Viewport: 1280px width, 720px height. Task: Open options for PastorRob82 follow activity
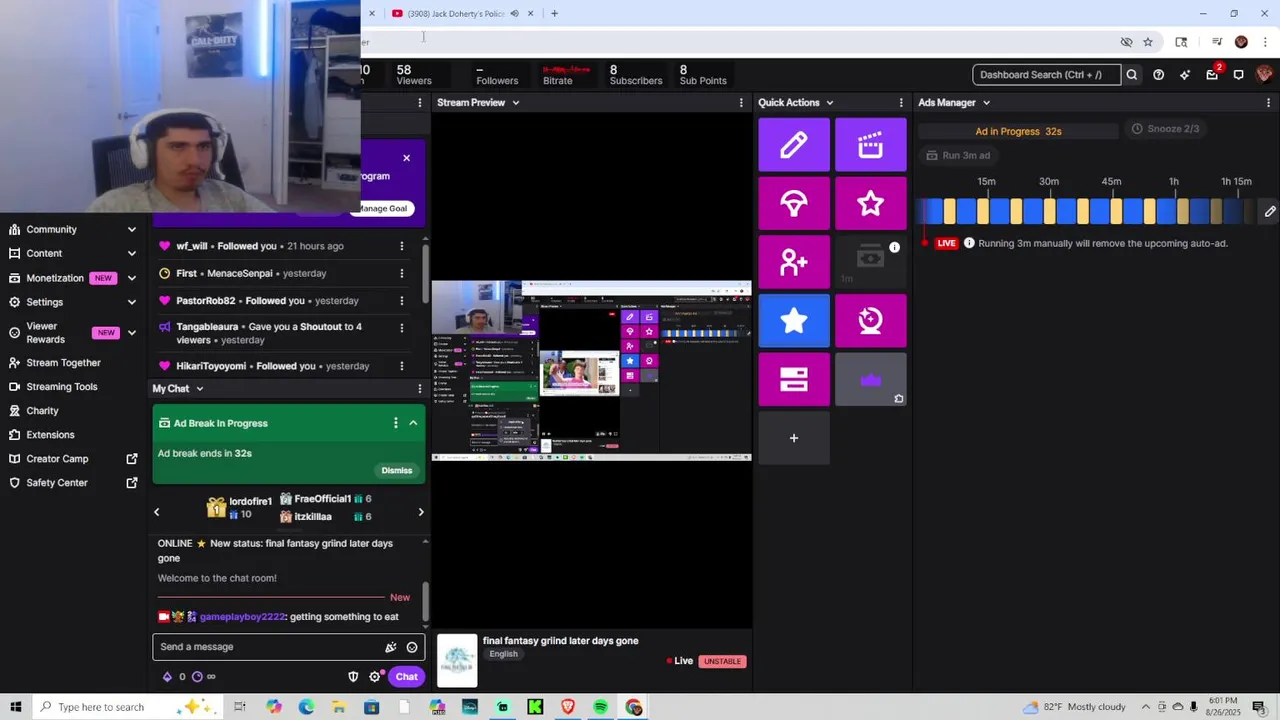coord(402,301)
